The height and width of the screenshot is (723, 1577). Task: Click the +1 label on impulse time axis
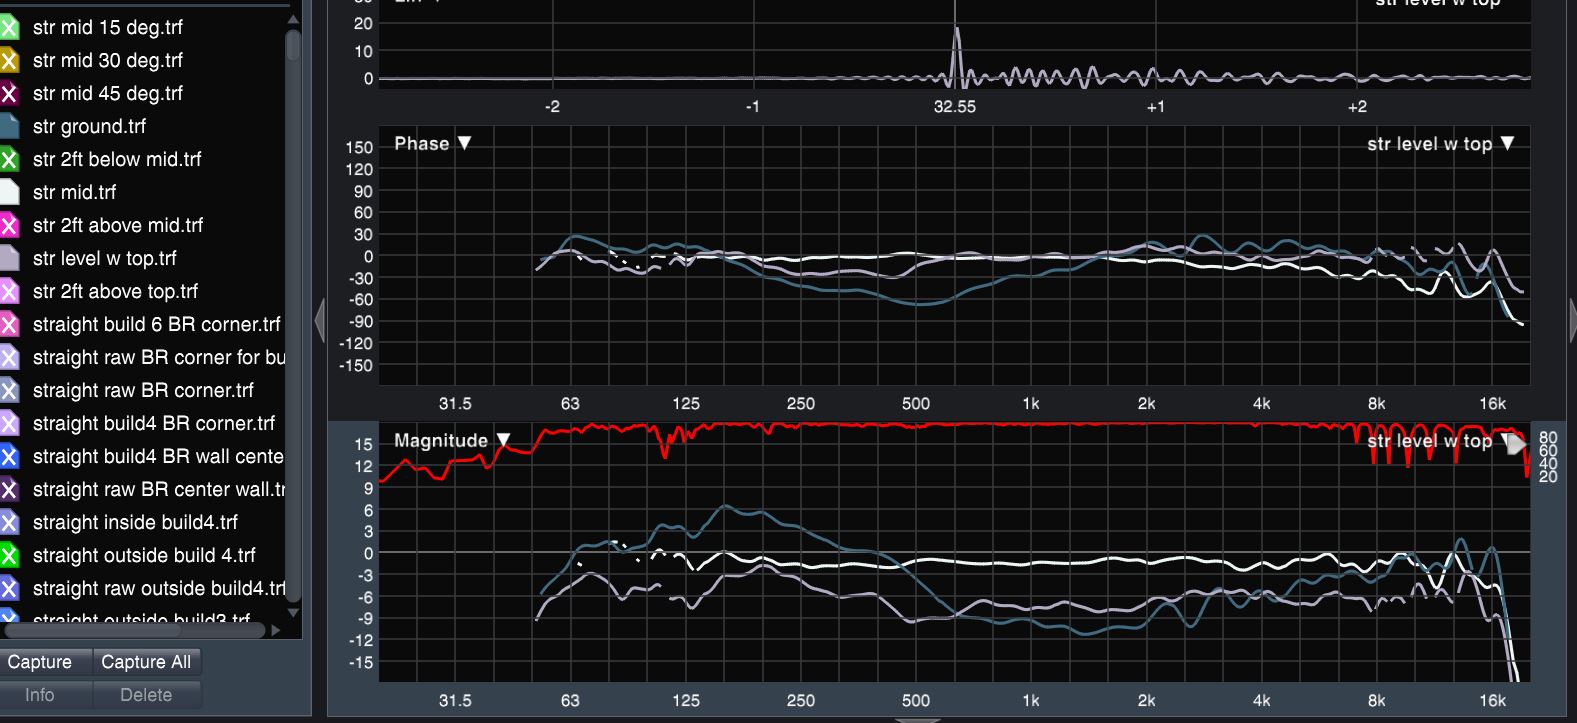pos(1156,107)
